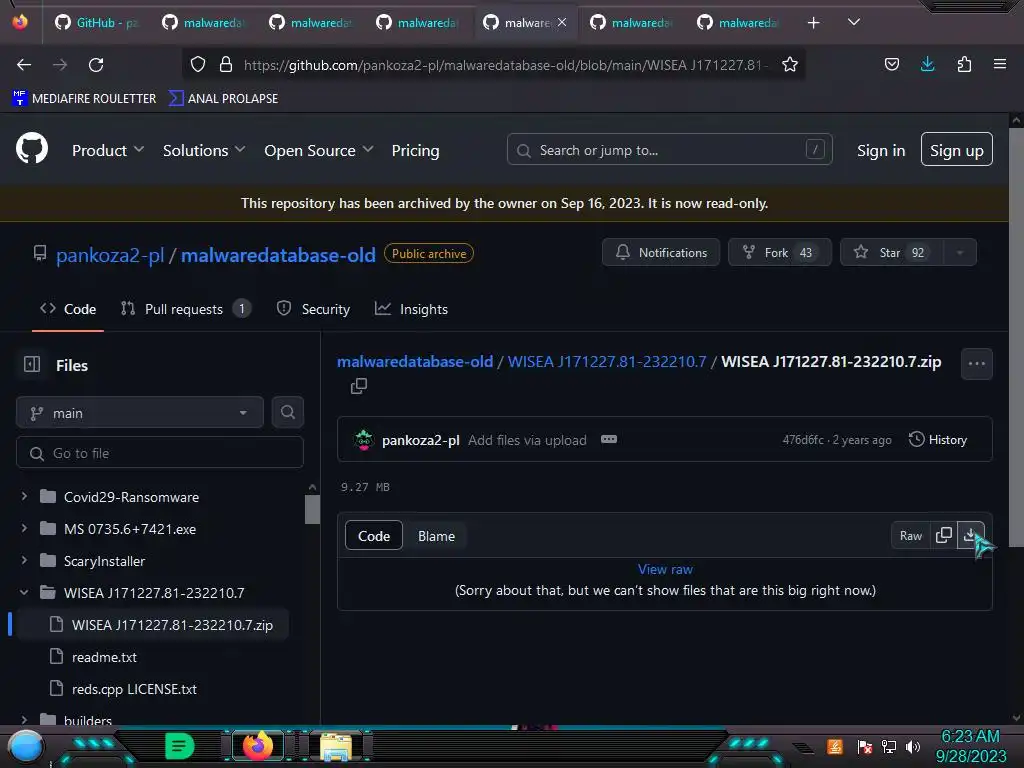Image resolution: width=1024 pixels, height=768 pixels.
Task: Open the Security tab
Action: (313, 309)
